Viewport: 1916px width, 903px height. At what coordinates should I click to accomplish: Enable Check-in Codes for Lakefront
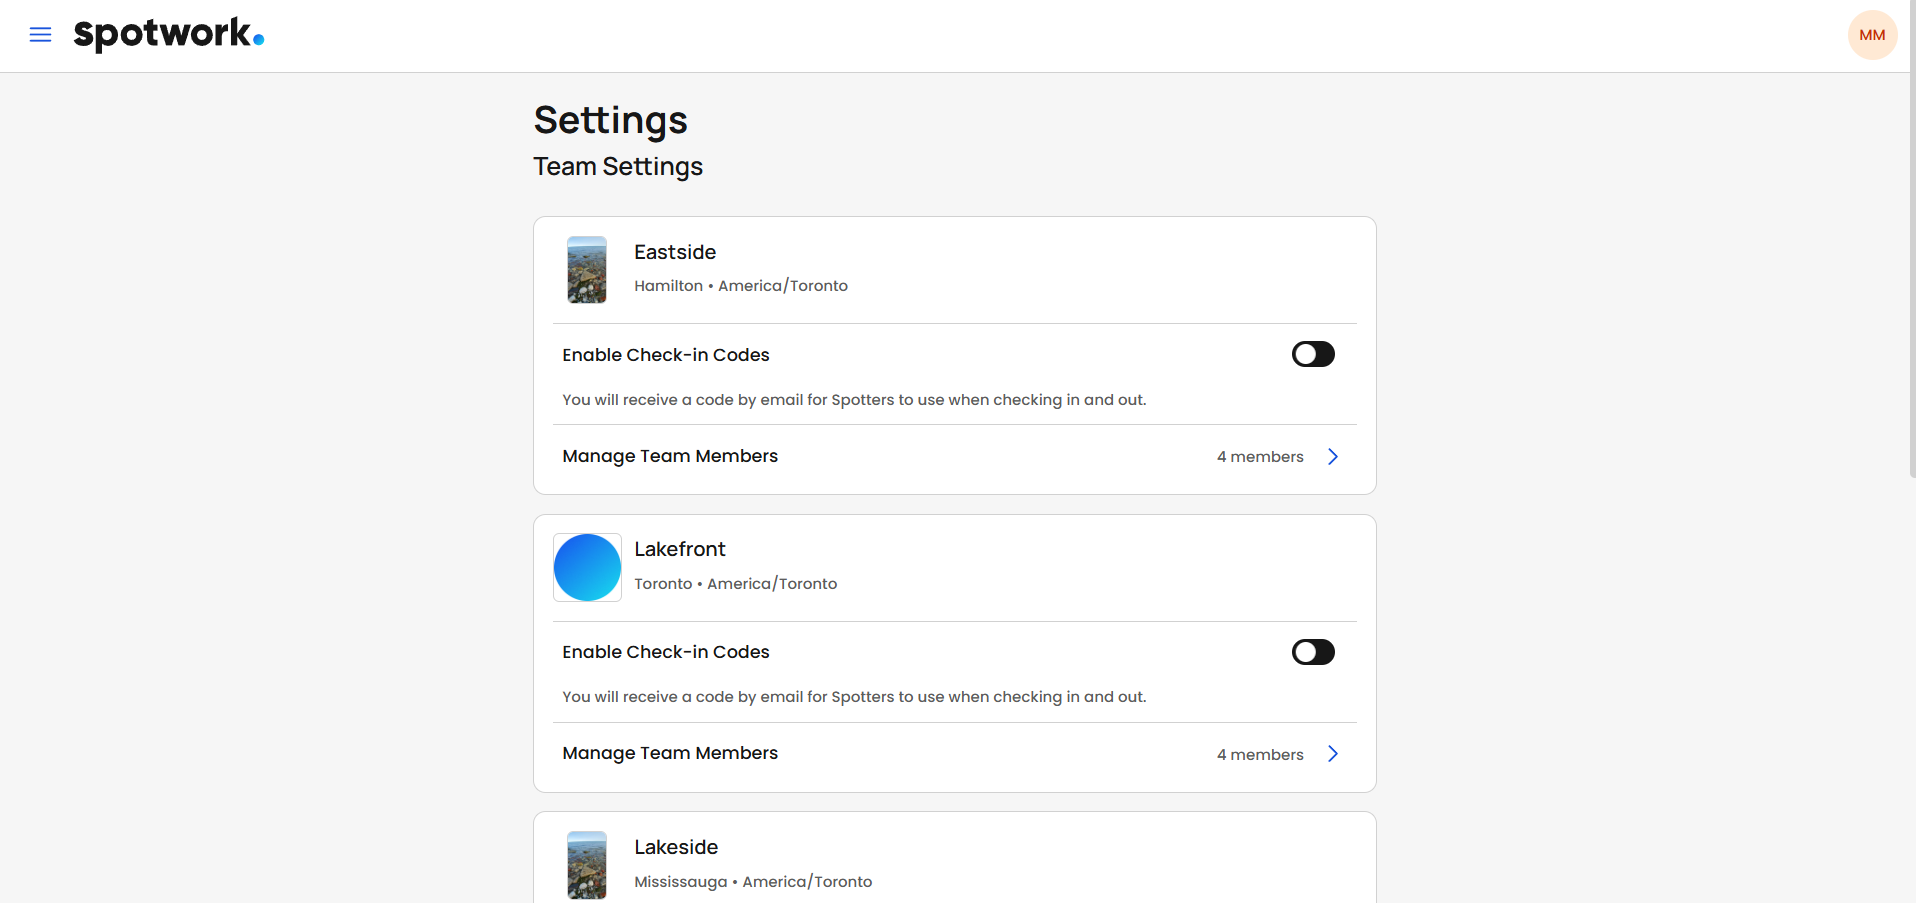click(1312, 652)
